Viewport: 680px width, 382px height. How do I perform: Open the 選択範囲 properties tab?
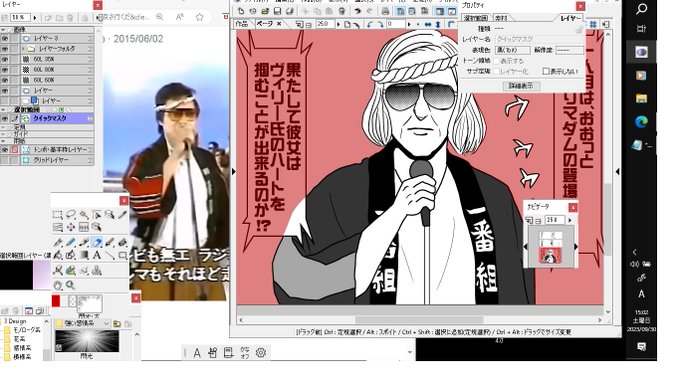[476, 18]
